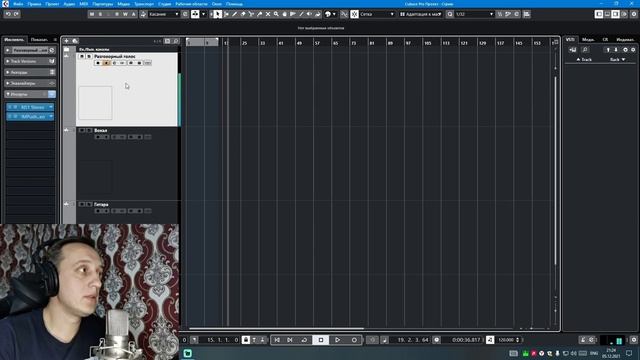Toggle Suspend automation A button

[133, 14]
